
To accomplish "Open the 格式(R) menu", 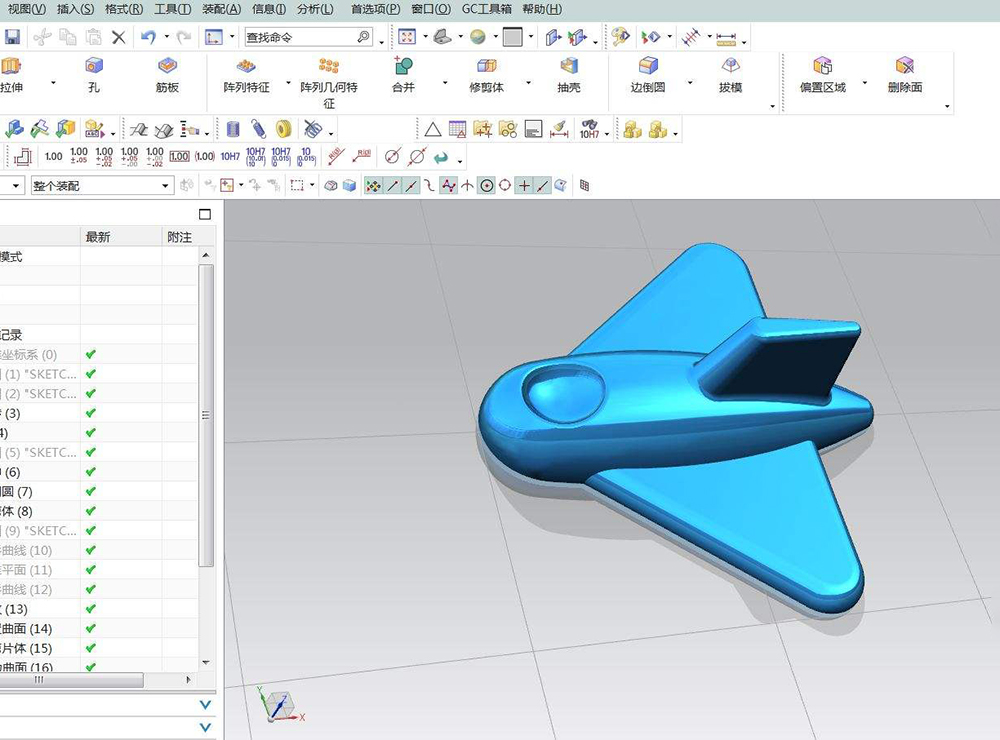I will (x=124, y=9).
